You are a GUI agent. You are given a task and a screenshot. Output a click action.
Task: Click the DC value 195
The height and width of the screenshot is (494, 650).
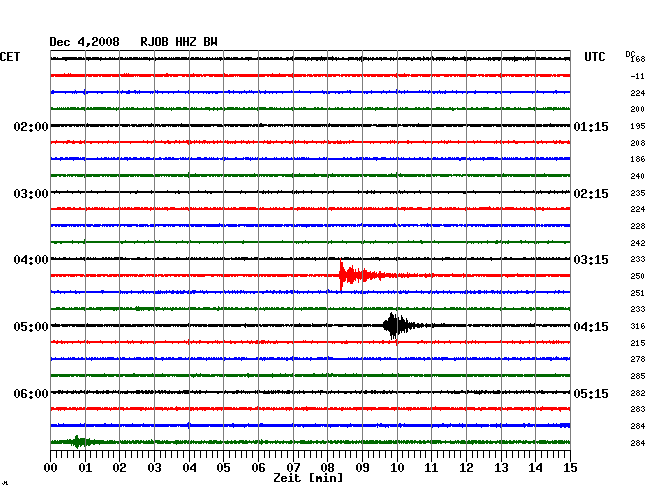tap(638, 126)
